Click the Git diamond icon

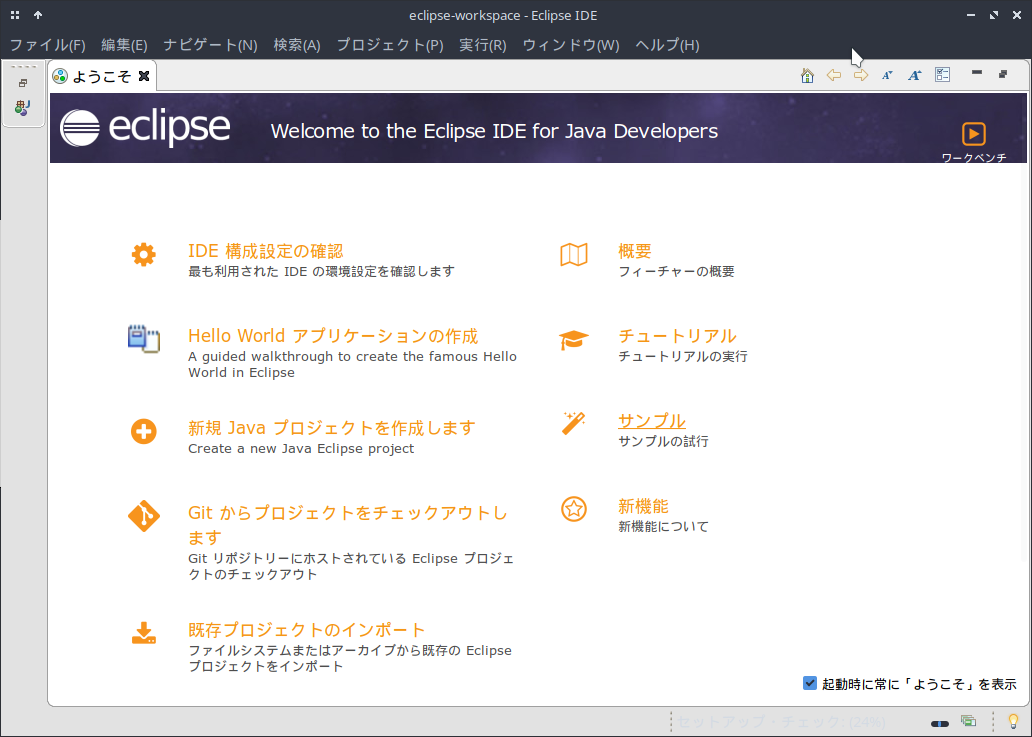(x=143, y=516)
